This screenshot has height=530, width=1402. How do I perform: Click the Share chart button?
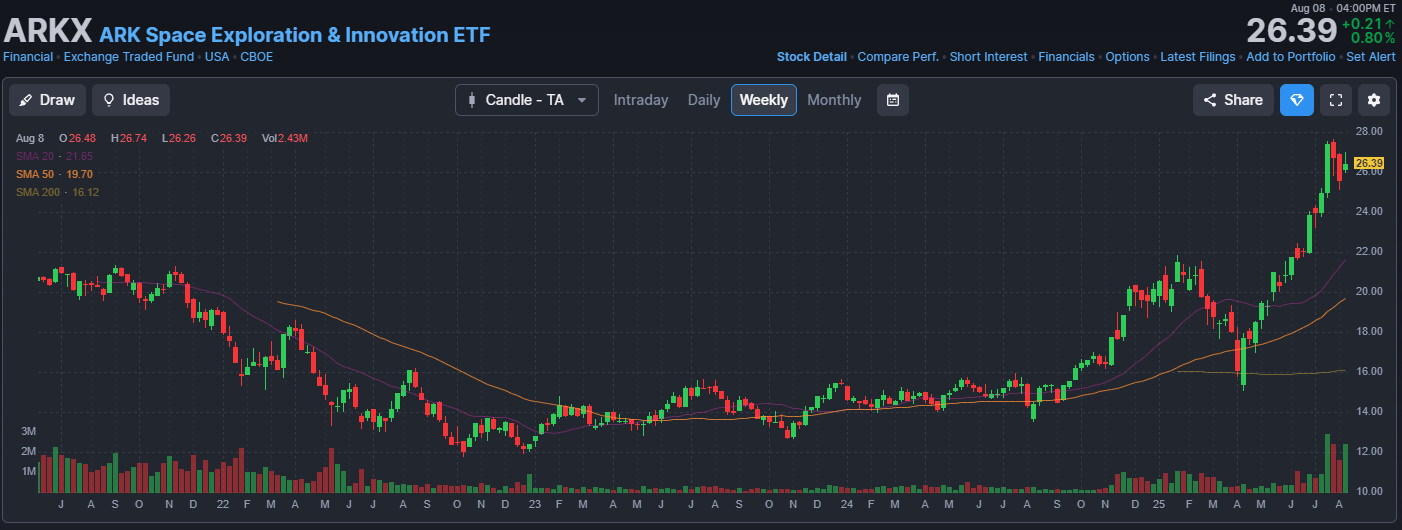pos(1233,100)
